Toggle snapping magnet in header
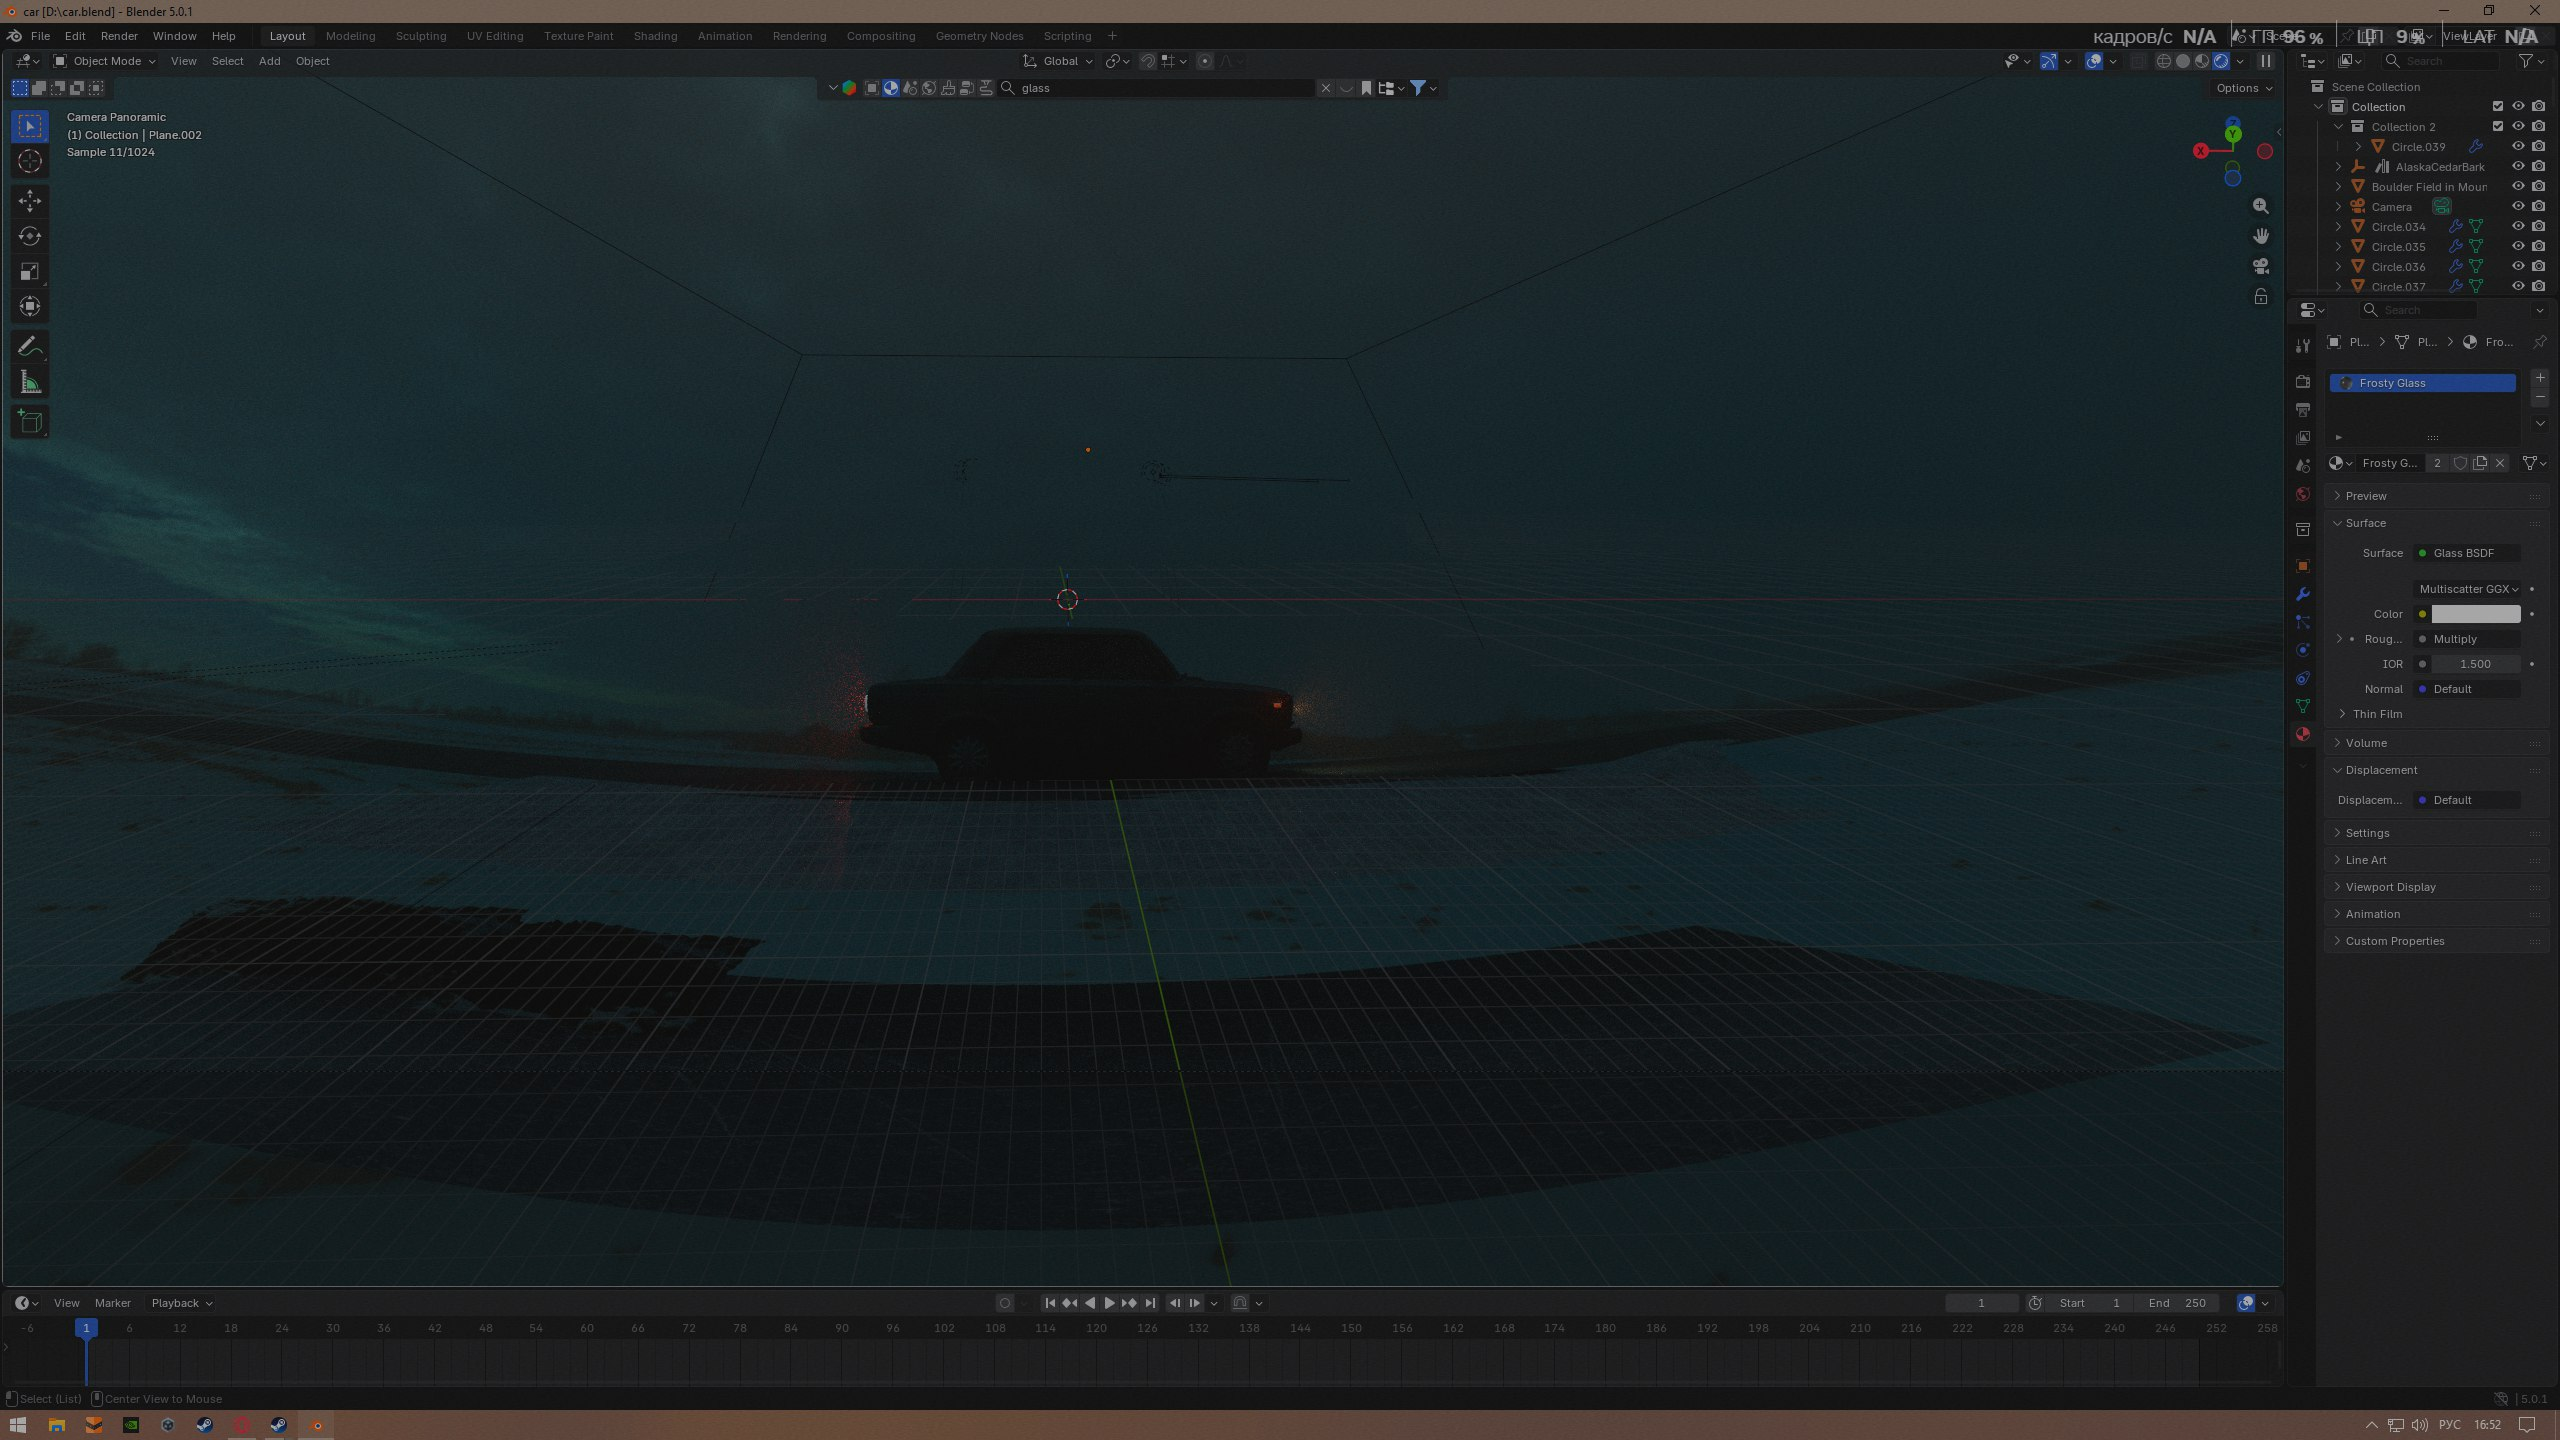2560x1440 pixels. (x=1148, y=61)
